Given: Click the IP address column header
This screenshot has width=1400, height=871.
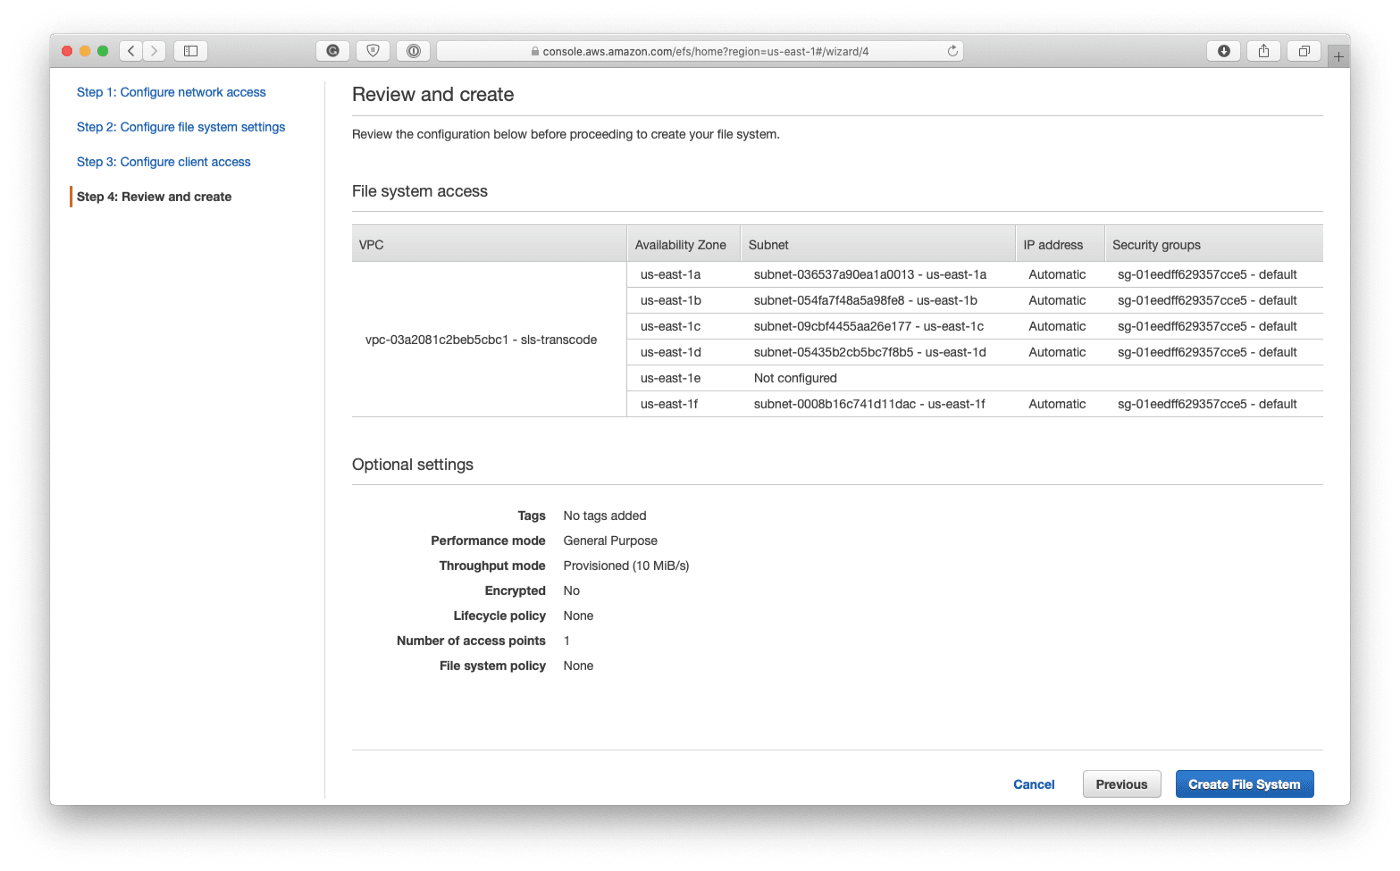Looking at the screenshot, I should click(x=1060, y=244).
